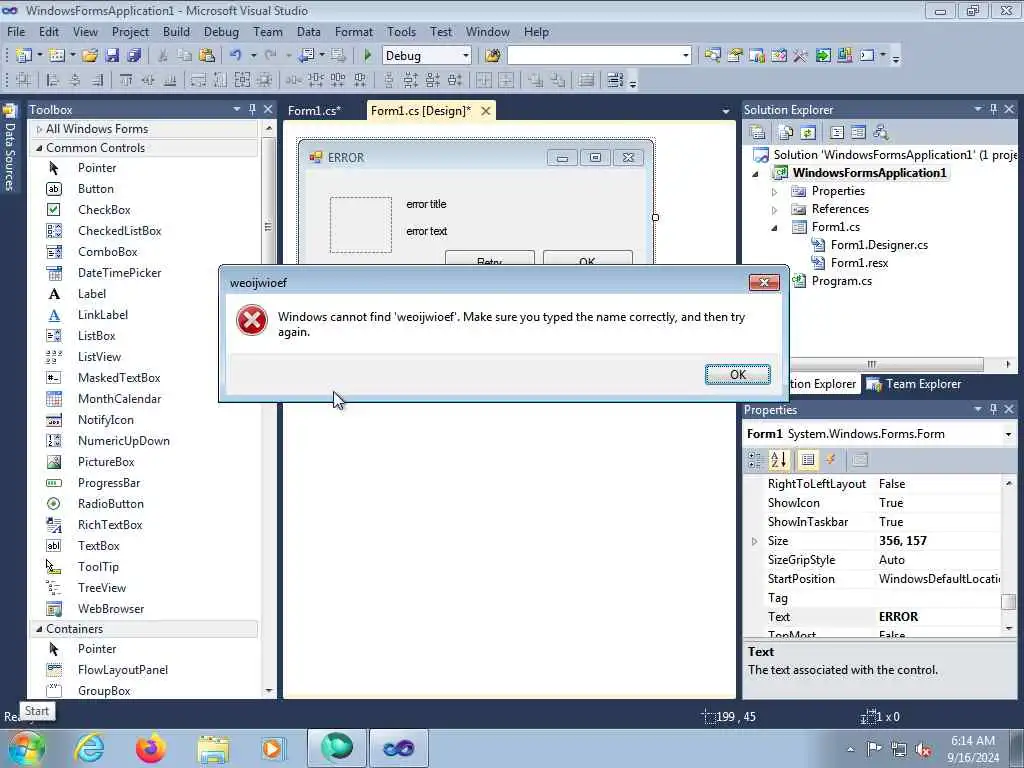This screenshot has width=1024, height=768.
Task: Click the Windows Start orb button
Action: [26, 748]
